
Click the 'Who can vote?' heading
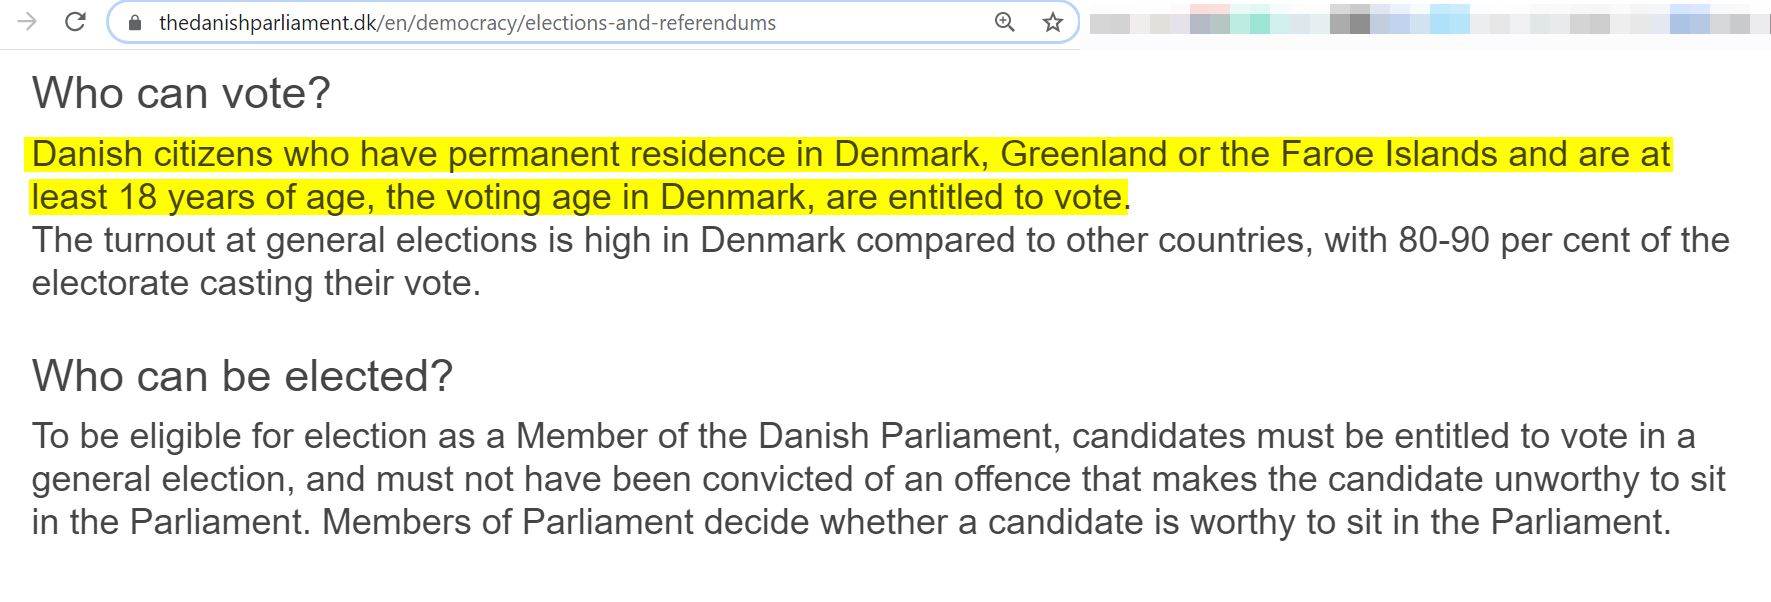click(181, 93)
